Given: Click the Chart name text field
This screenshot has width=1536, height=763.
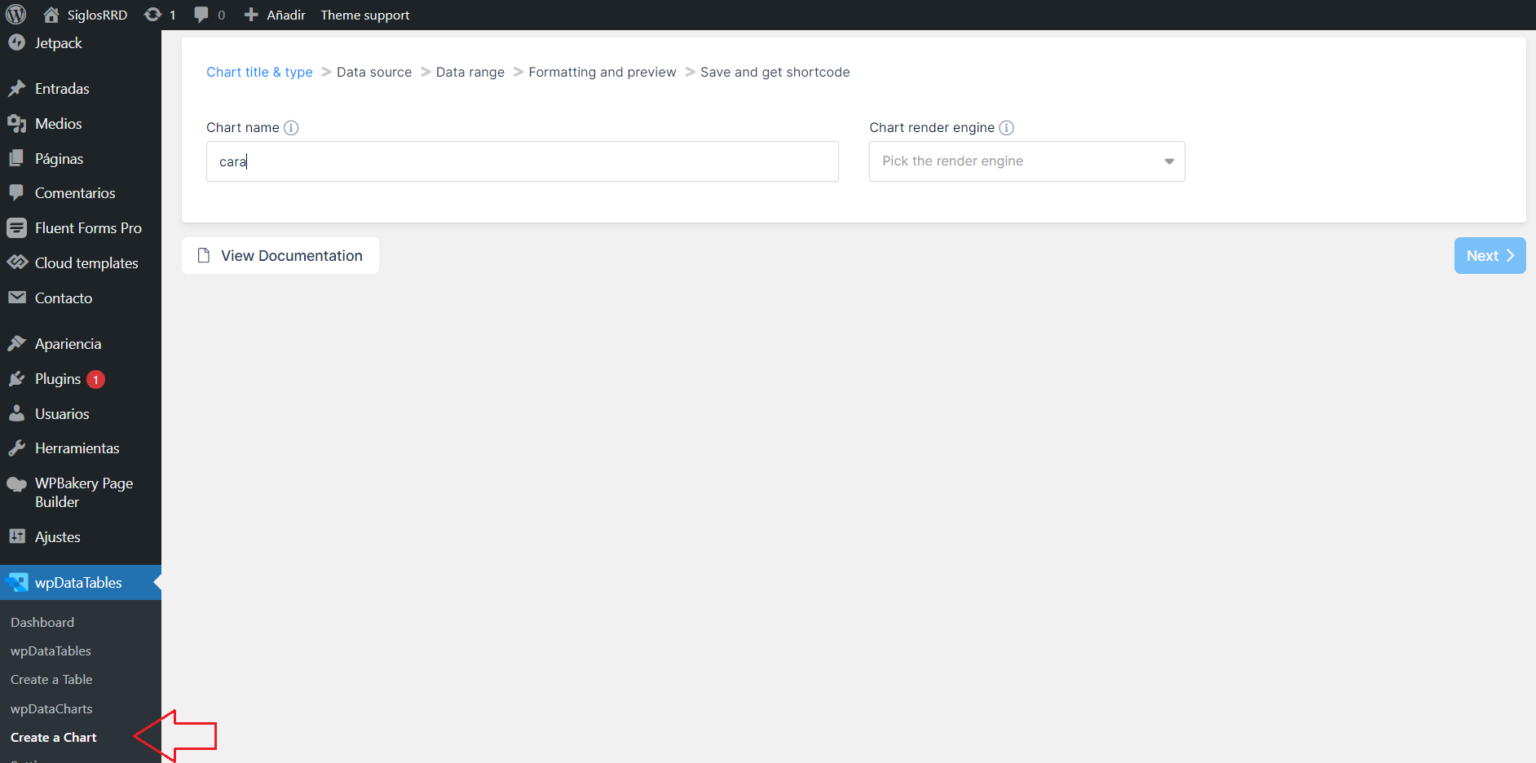Looking at the screenshot, I should pyautogui.click(x=522, y=161).
